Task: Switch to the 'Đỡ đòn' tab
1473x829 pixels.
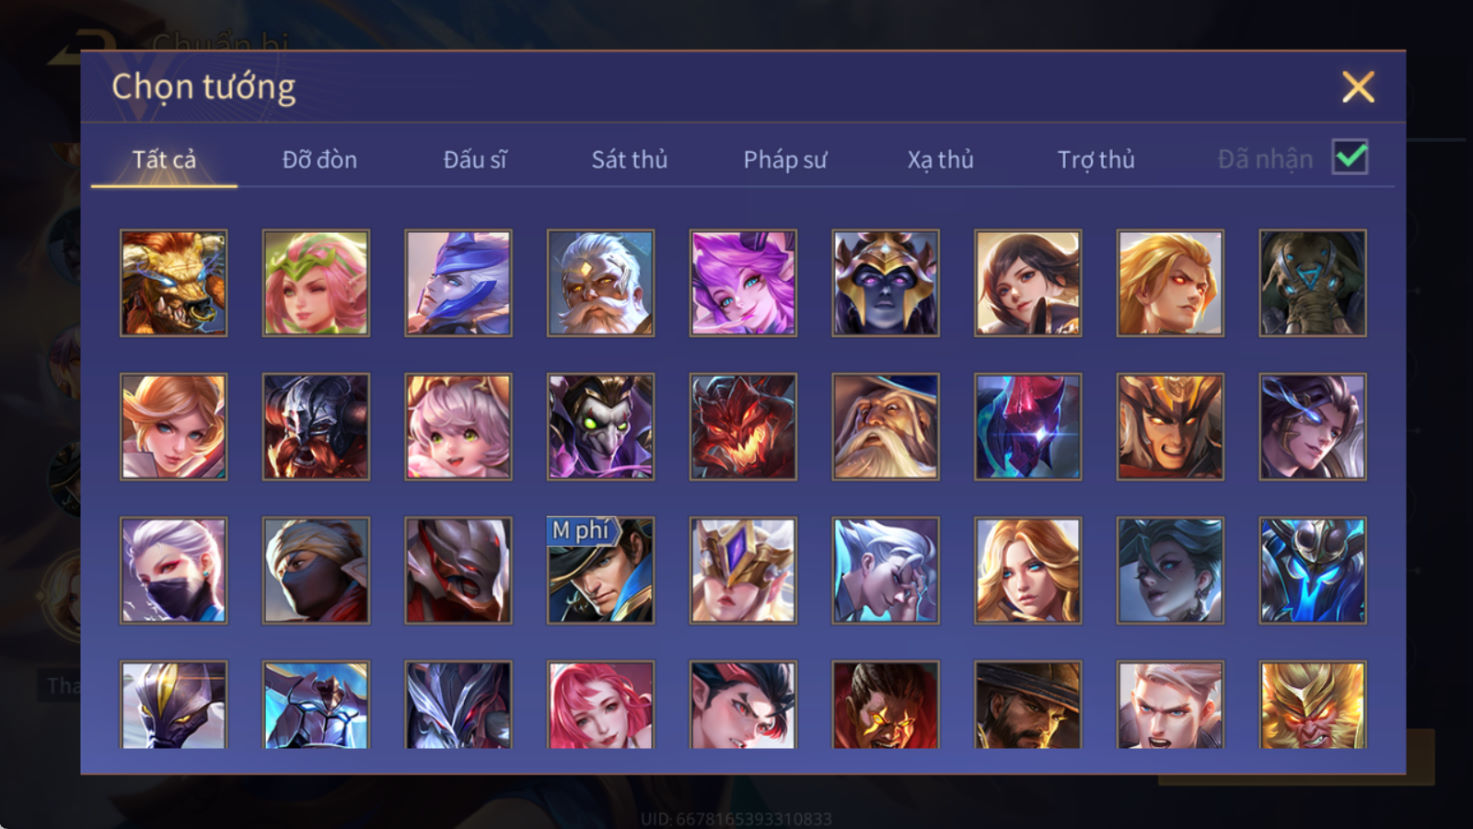Action: (320, 160)
